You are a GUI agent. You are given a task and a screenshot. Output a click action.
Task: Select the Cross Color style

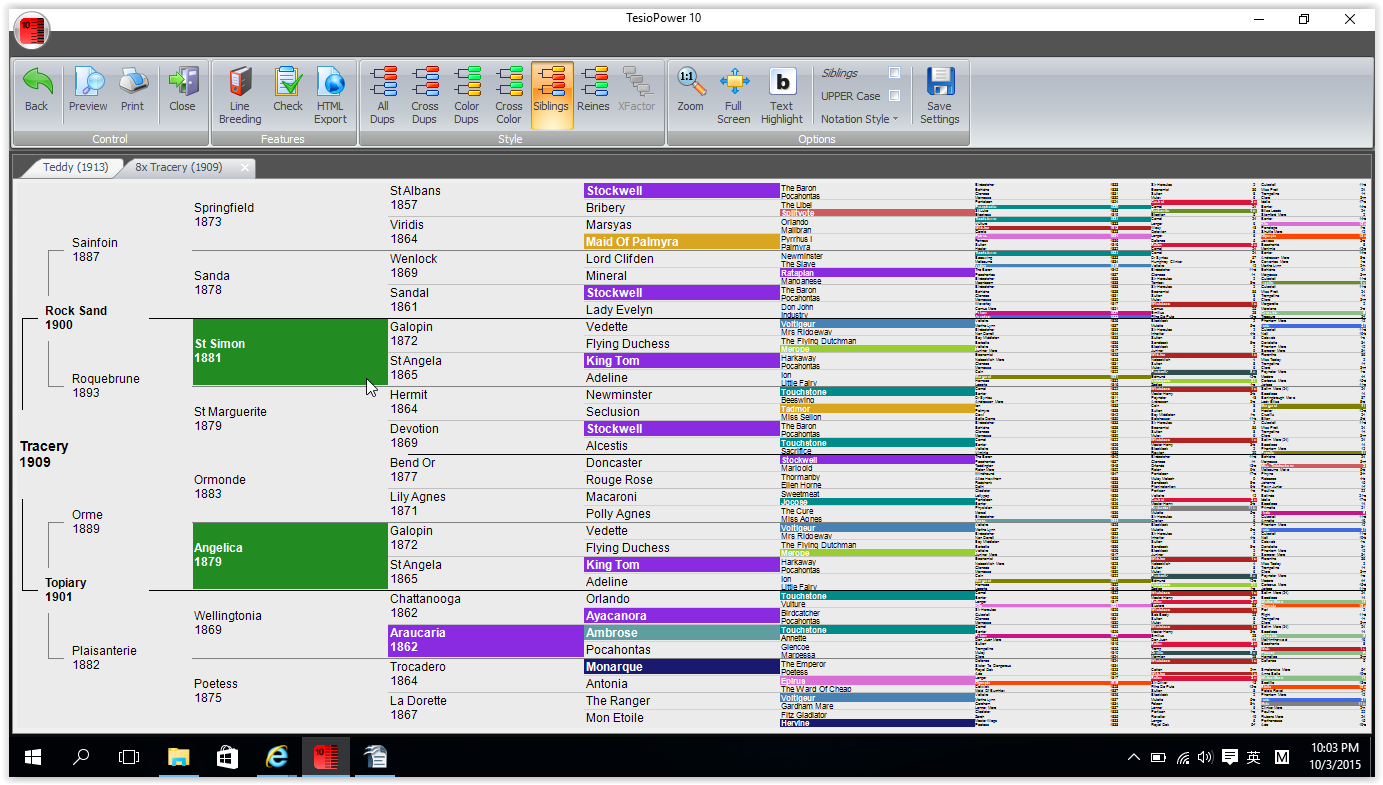click(x=509, y=83)
